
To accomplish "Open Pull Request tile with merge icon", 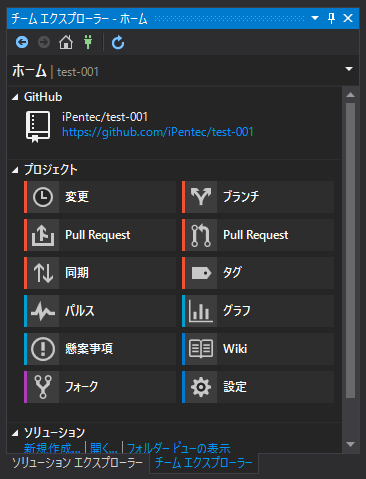I will [x=258, y=235].
